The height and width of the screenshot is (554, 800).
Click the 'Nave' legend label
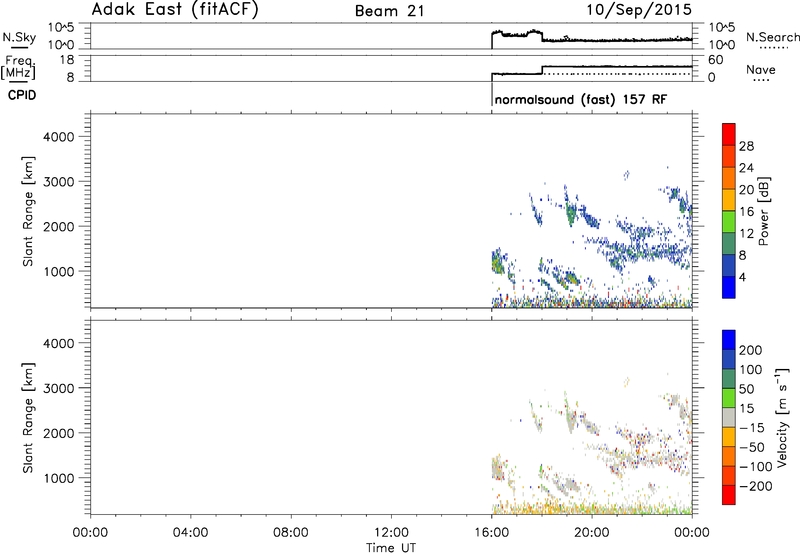(x=760, y=69)
